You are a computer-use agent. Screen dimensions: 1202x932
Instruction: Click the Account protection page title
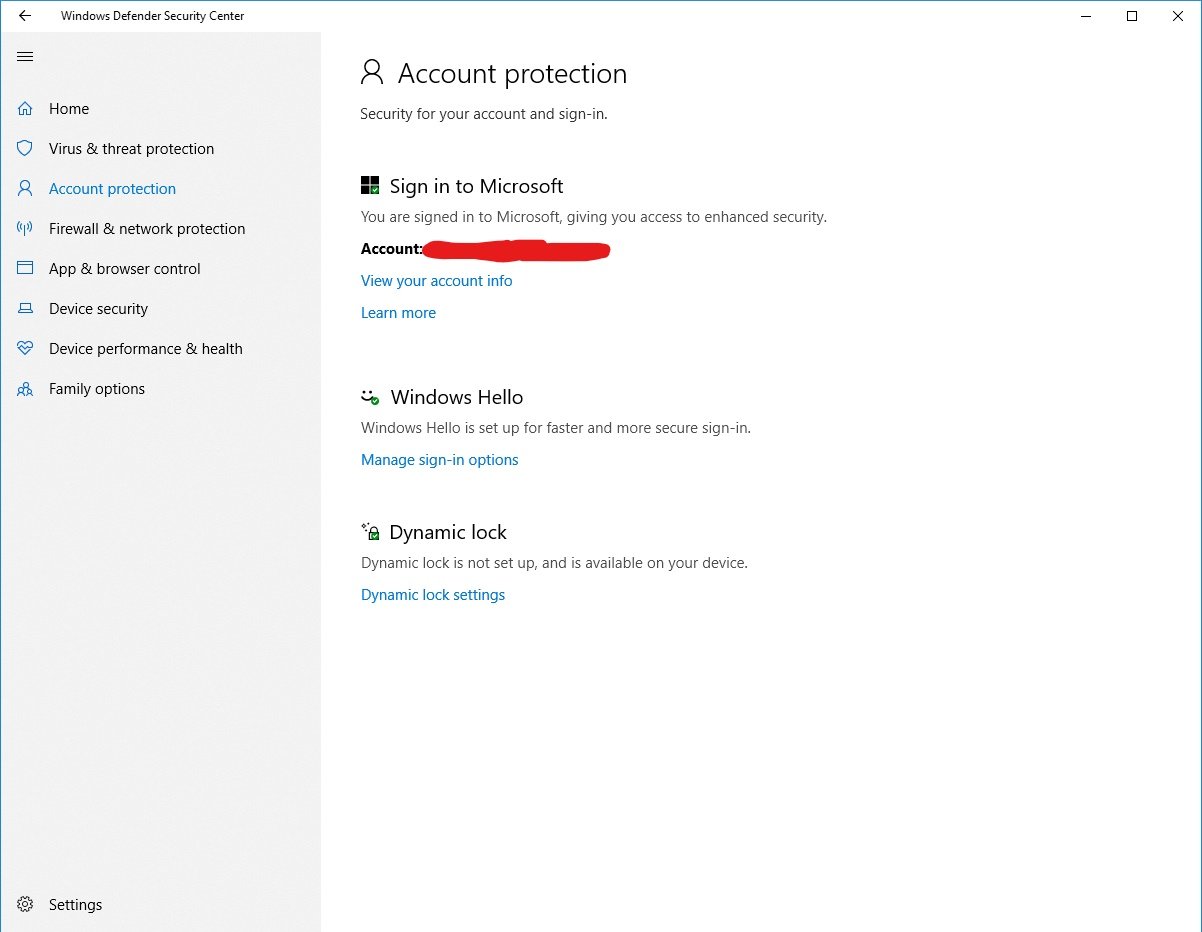pyautogui.click(x=512, y=74)
